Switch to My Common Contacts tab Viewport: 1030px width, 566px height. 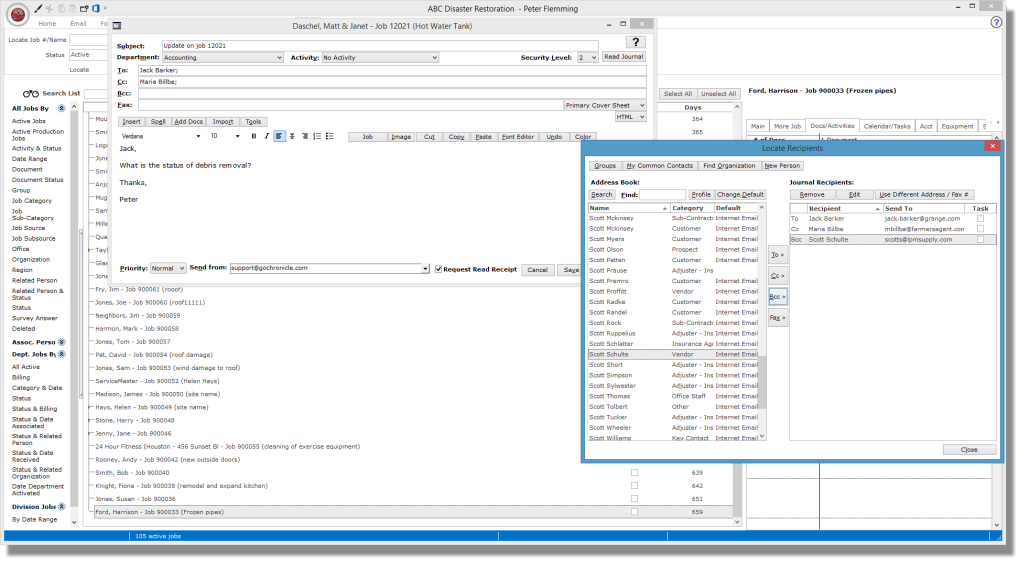(x=660, y=166)
